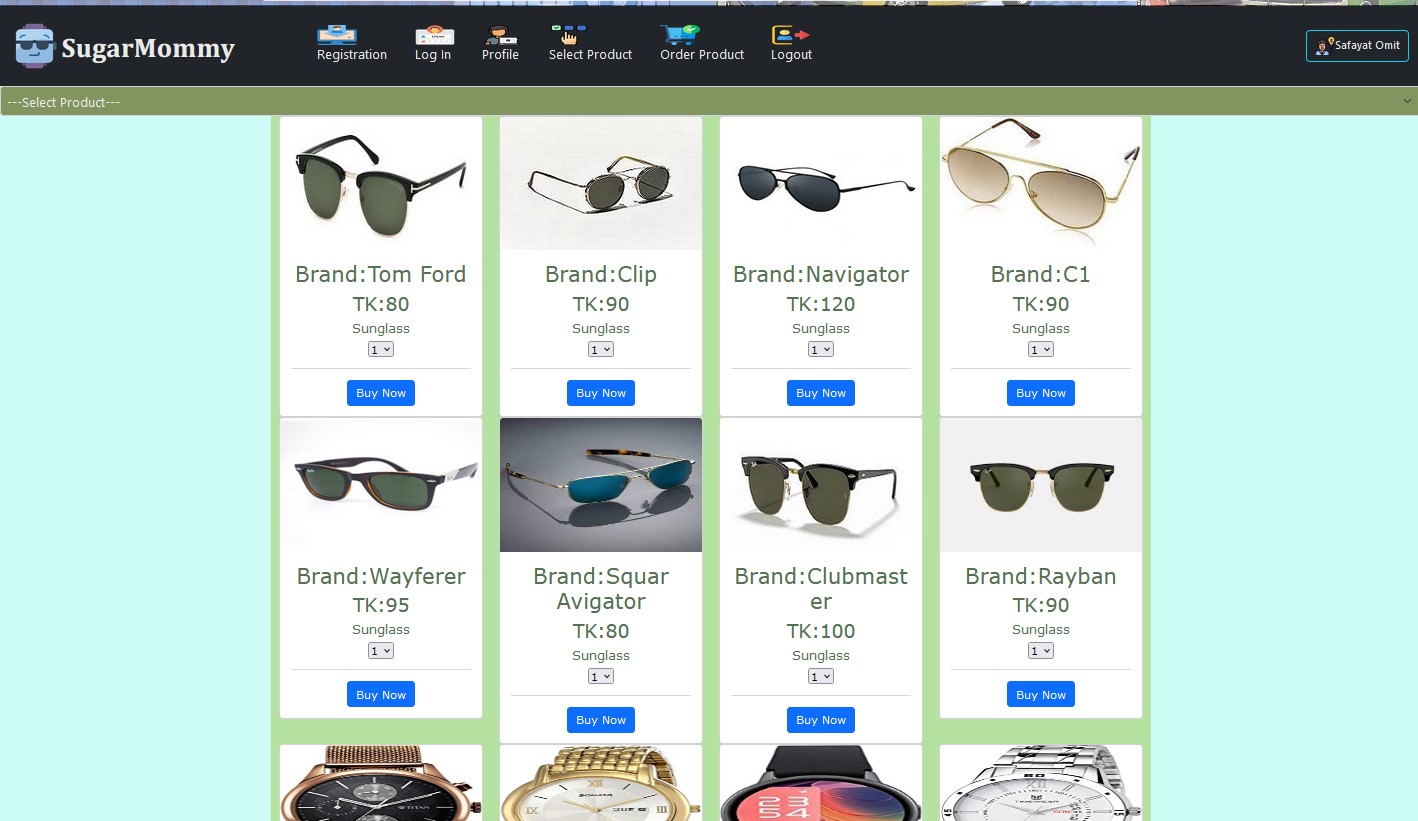Image resolution: width=1418 pixels, height=821 pixels.
Task: Click the Navigator sunglasses product image
Action: (821, 183)
